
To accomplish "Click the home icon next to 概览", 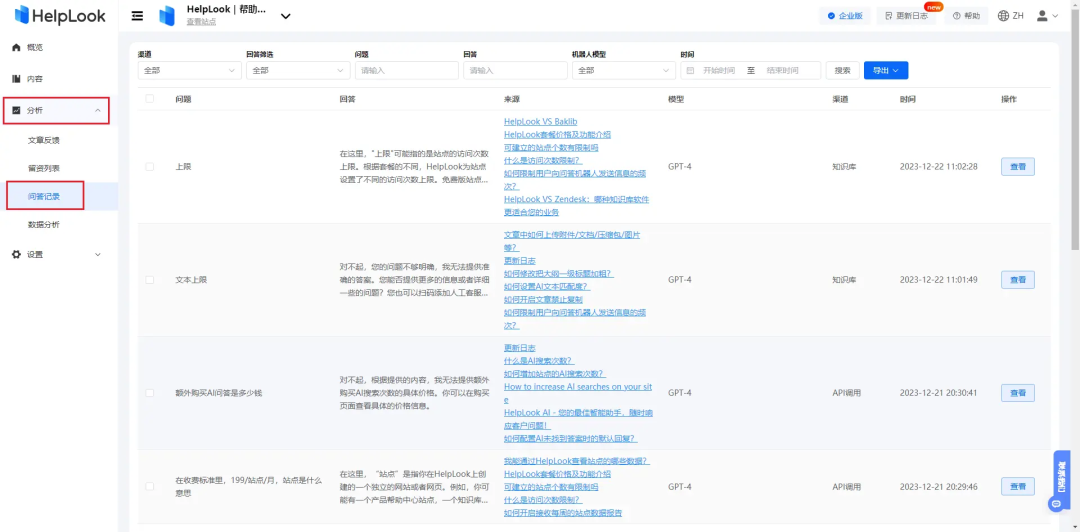I will [x=17, y=48].
